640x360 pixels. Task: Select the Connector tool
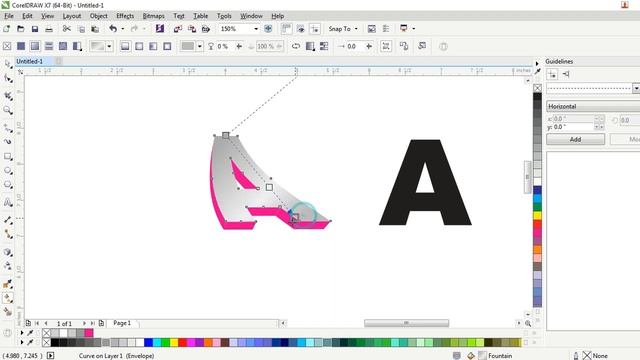click(x=8, y=234)
